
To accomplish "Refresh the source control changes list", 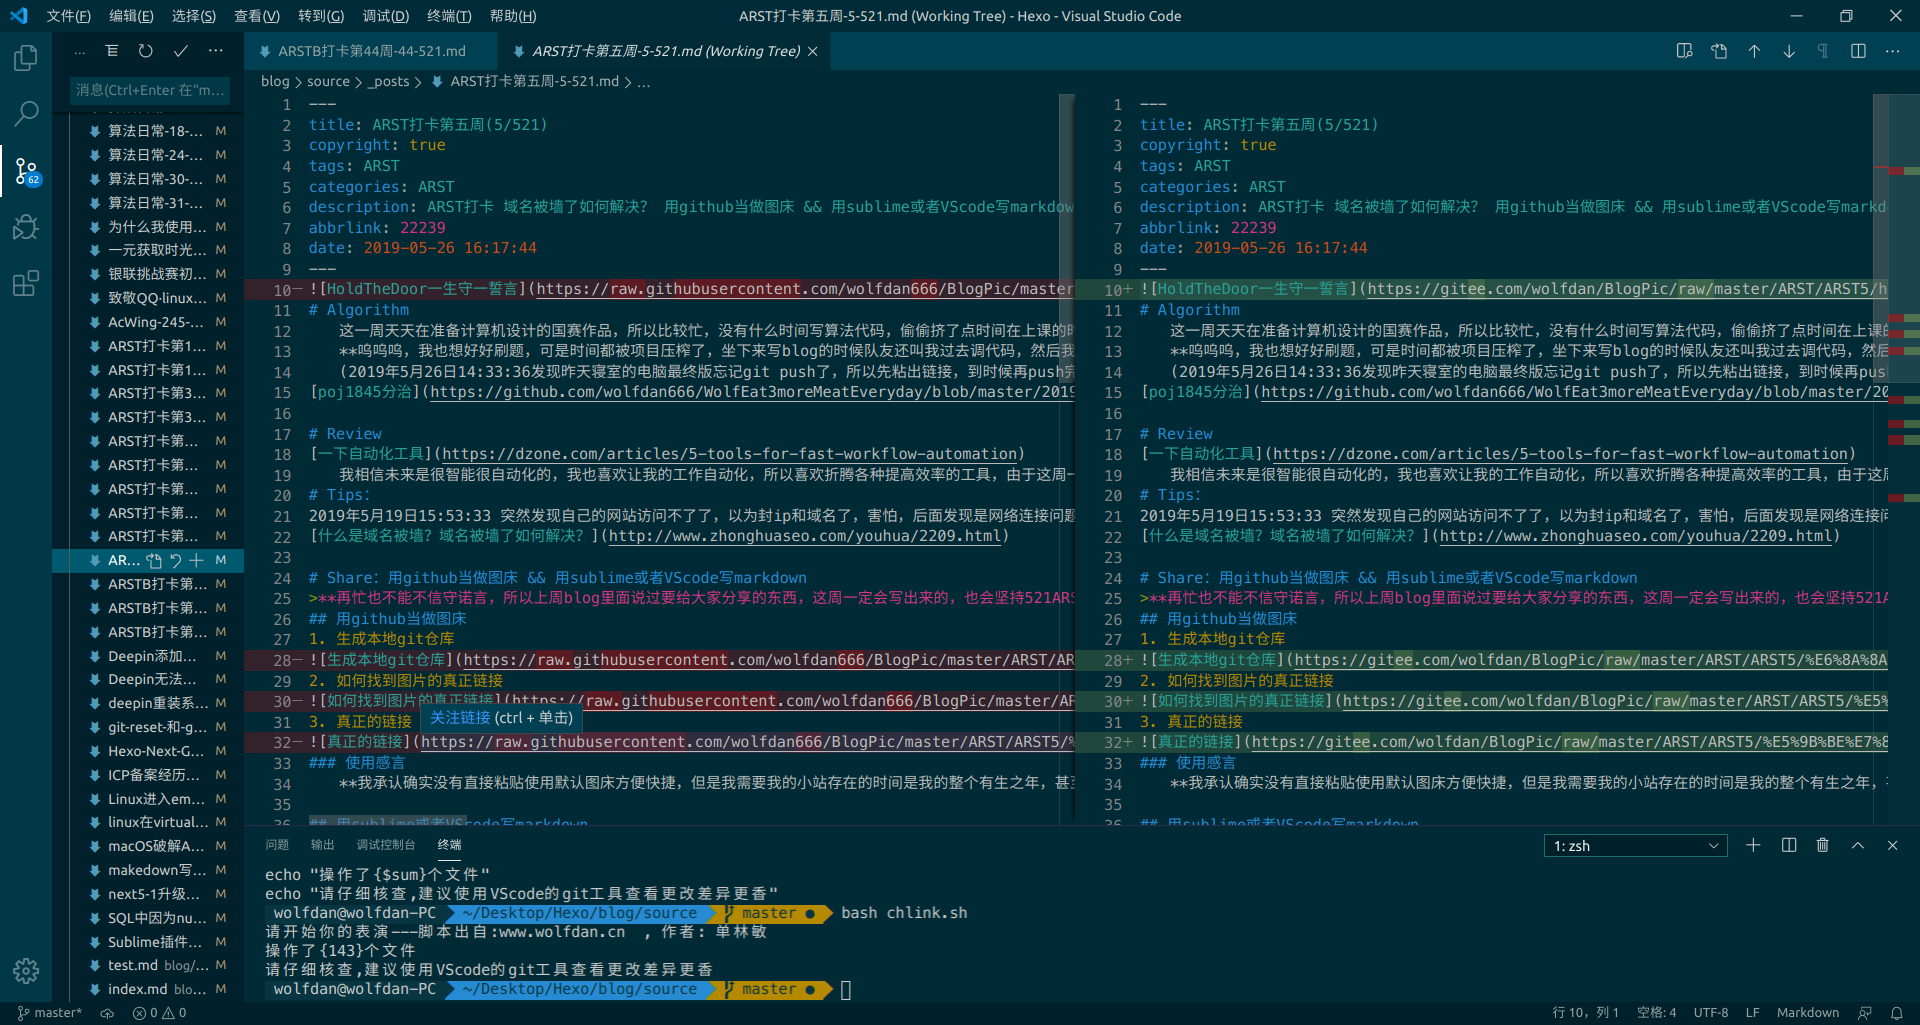I will tap(146, 51).
